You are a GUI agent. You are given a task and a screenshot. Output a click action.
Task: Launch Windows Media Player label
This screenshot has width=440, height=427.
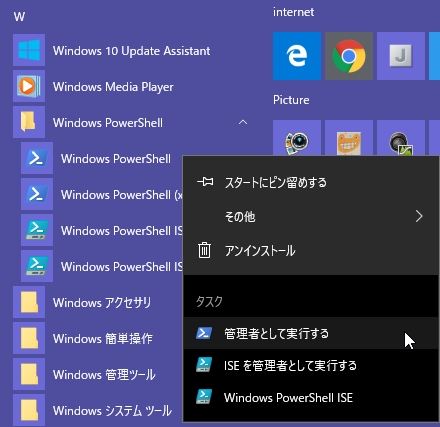(113, 87)
